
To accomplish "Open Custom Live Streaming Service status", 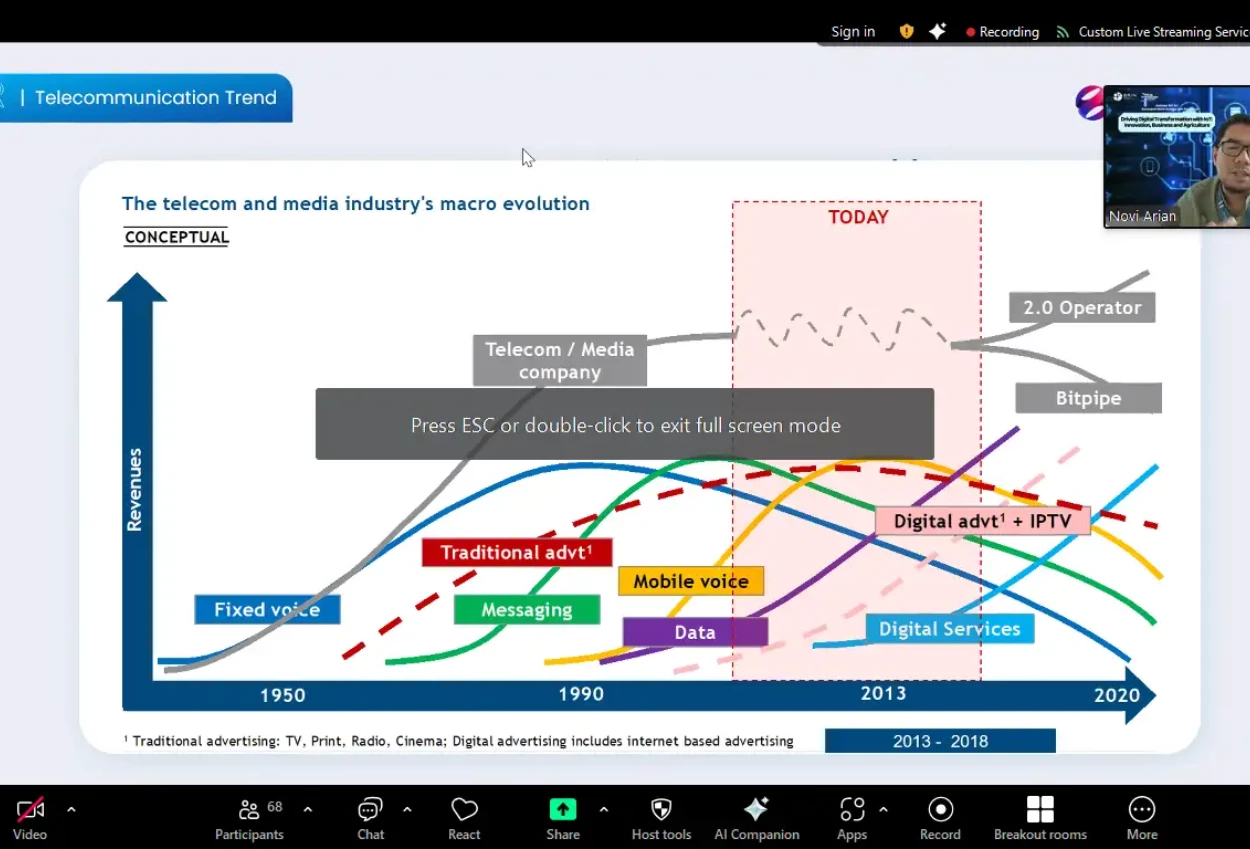I will tap(1152, 32).
